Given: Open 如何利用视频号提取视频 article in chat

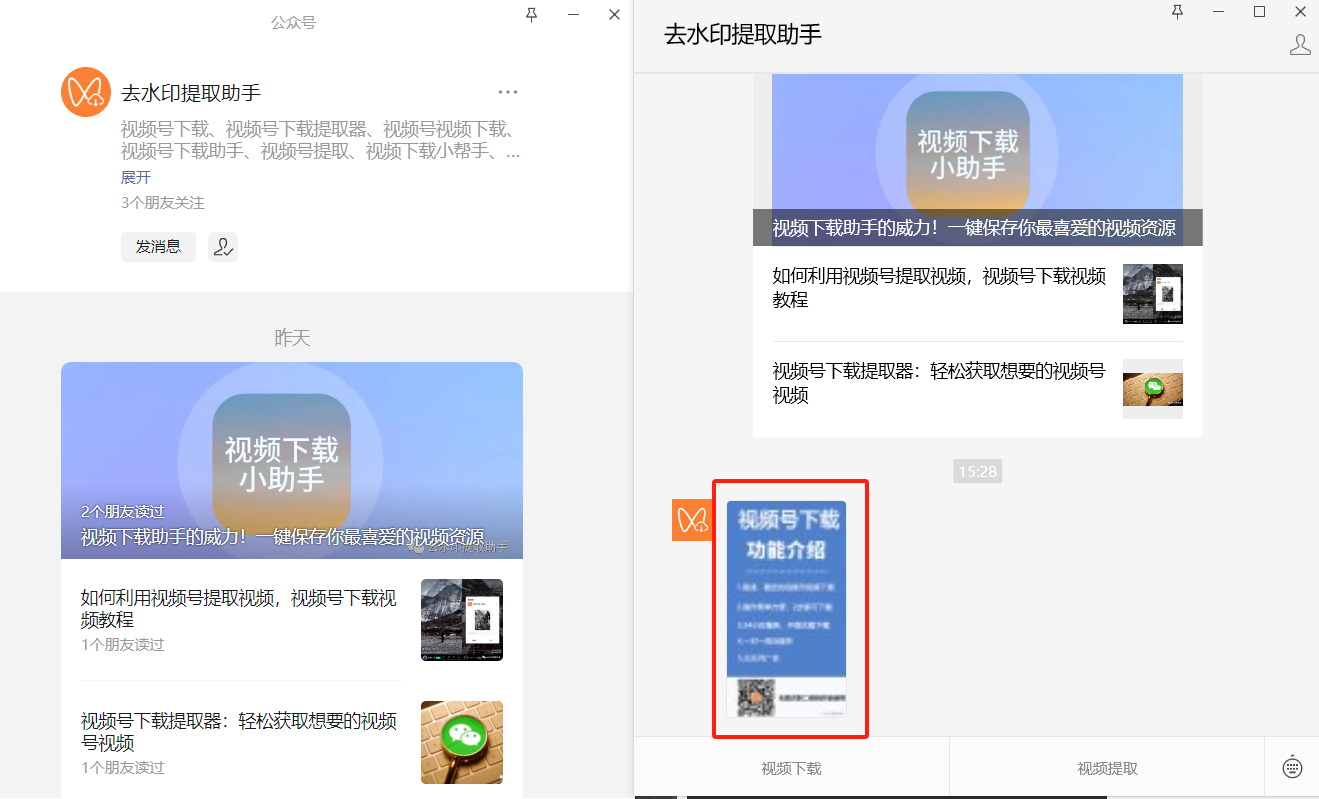Looking at the screenshot, I should click(940, 287).
